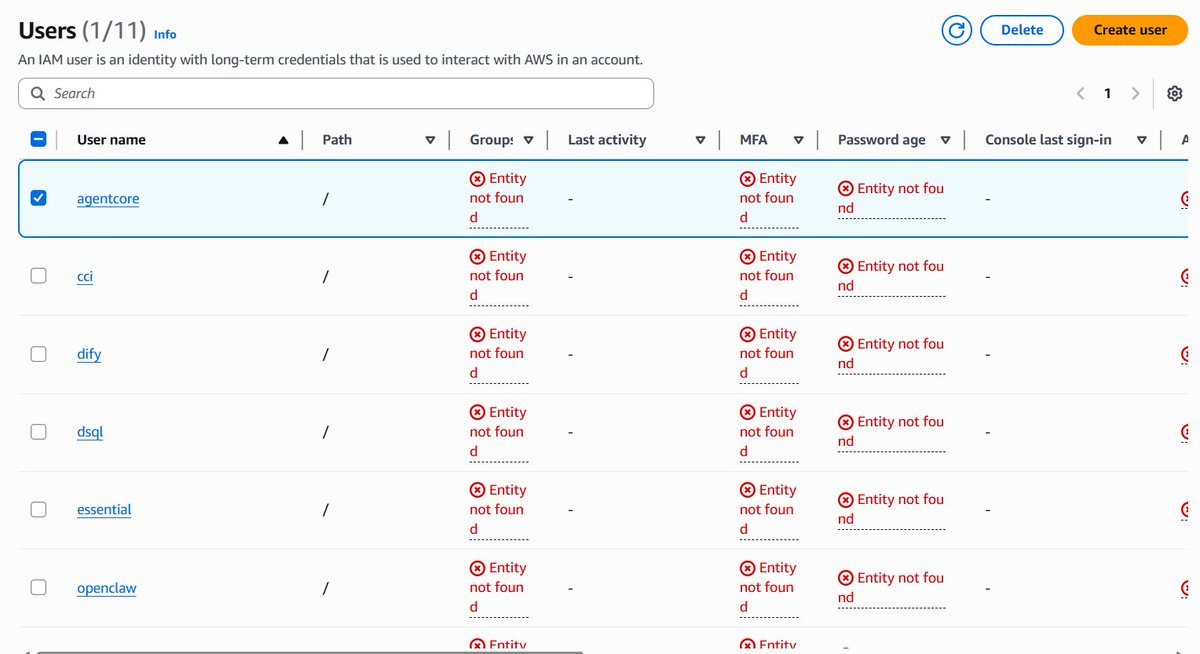Viewport: 1200px width, 654px height.
Task: Click the error icon in dify's Groups cell
Action: click(x=478, y=334)
